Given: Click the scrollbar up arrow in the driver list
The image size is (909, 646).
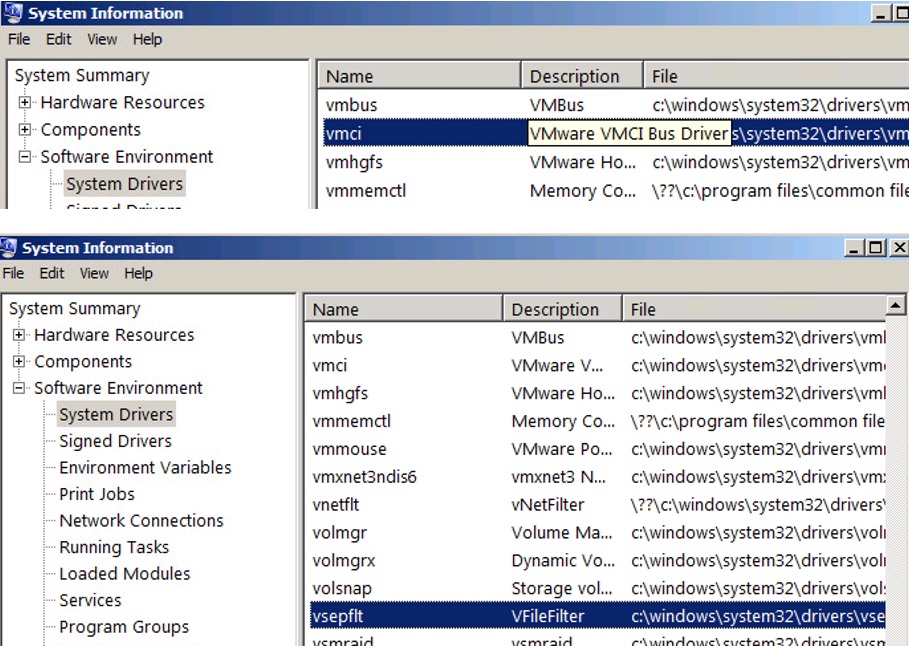Looking at the screenshot, I should (895, 305).
